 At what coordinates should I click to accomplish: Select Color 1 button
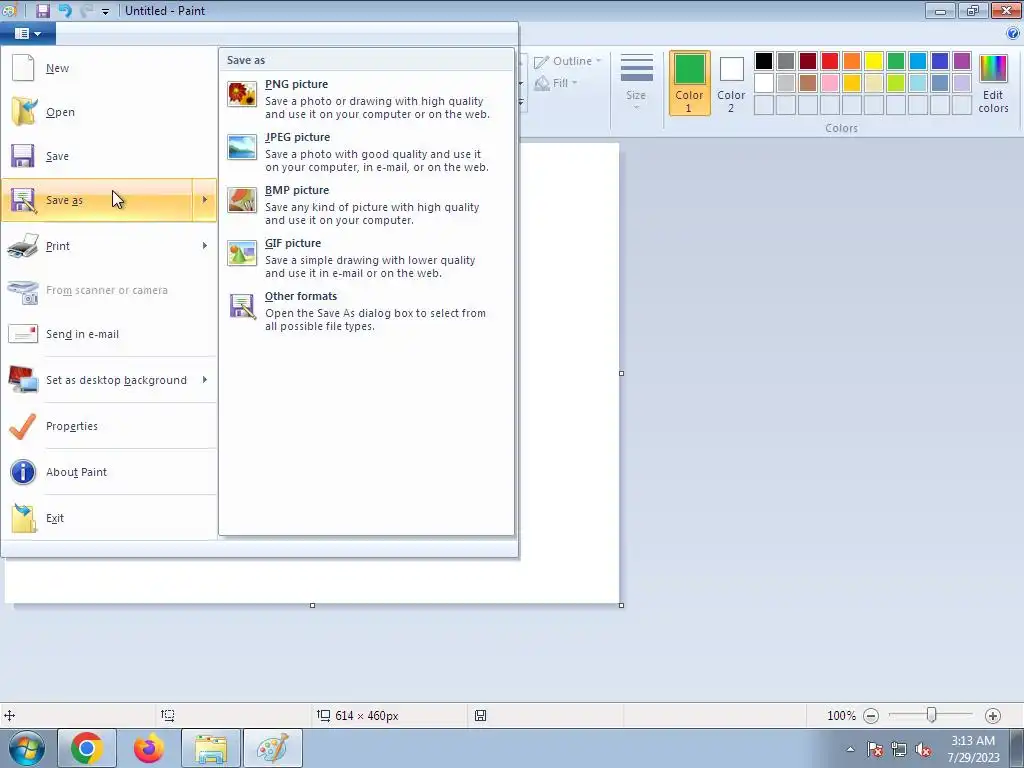[690, 84]
